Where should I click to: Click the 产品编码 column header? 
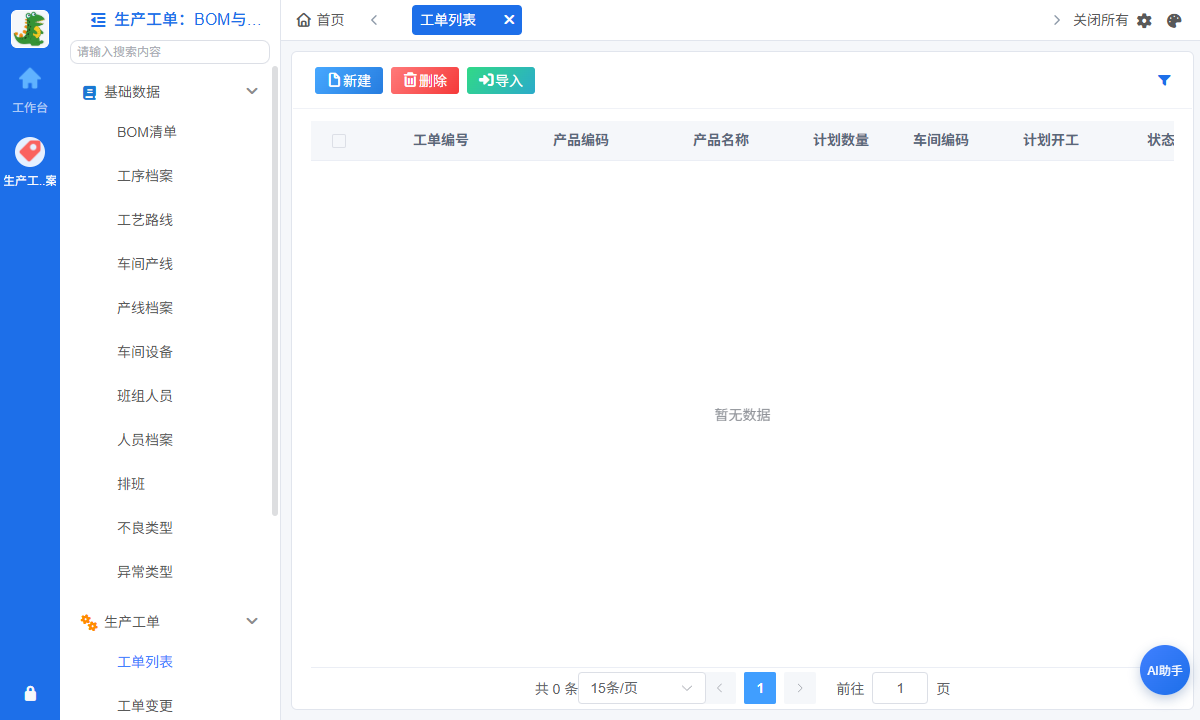click(581, 141)
